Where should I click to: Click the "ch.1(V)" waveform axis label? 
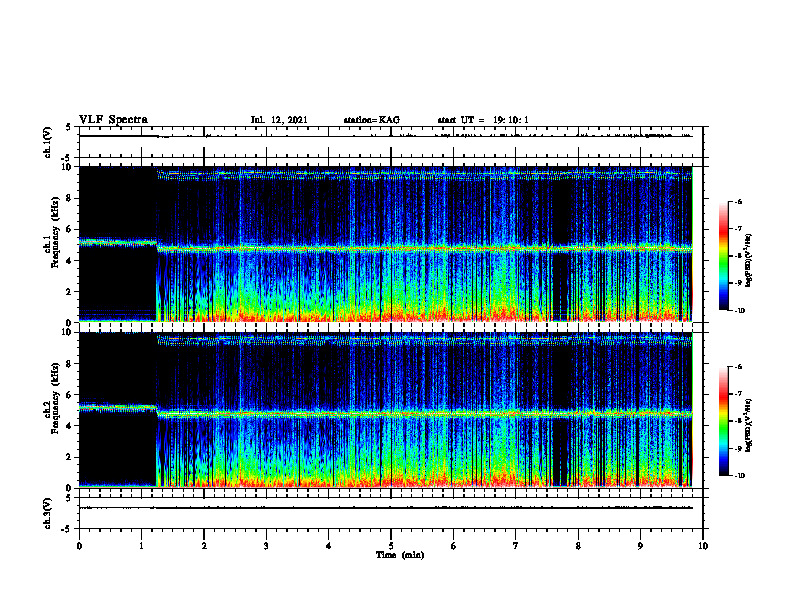[48, 142]
